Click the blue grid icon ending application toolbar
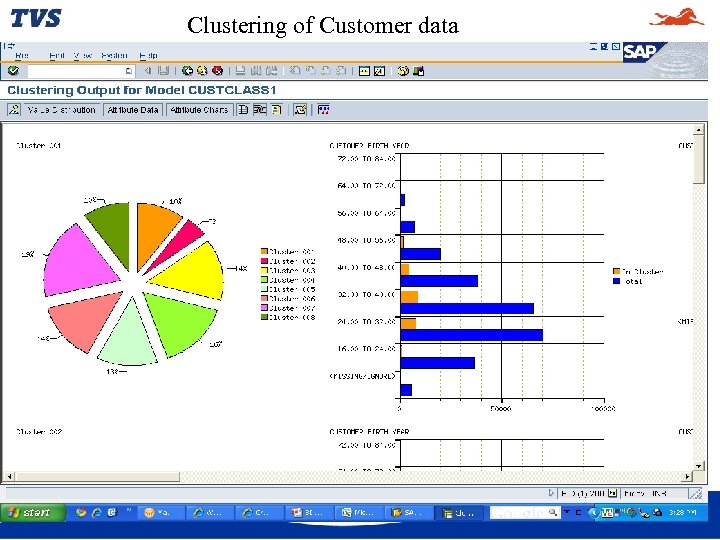This screenshot has height=540, width=720. 323,110
